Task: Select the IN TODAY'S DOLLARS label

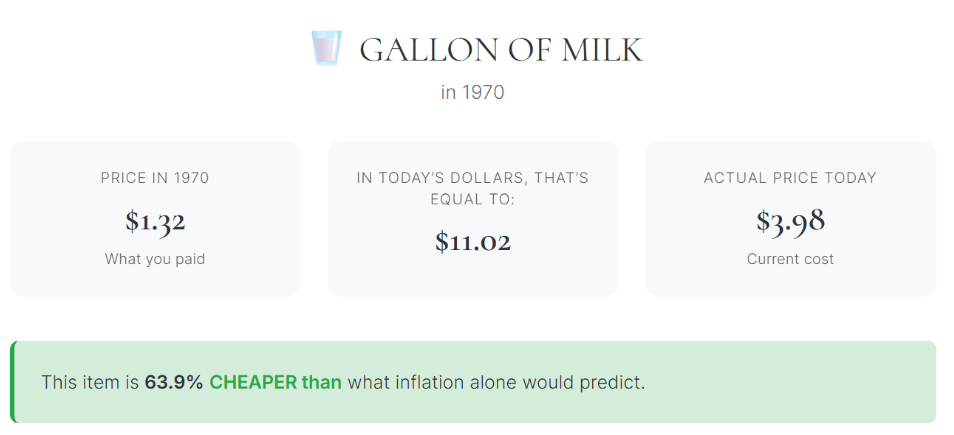Action: (473, 178)
